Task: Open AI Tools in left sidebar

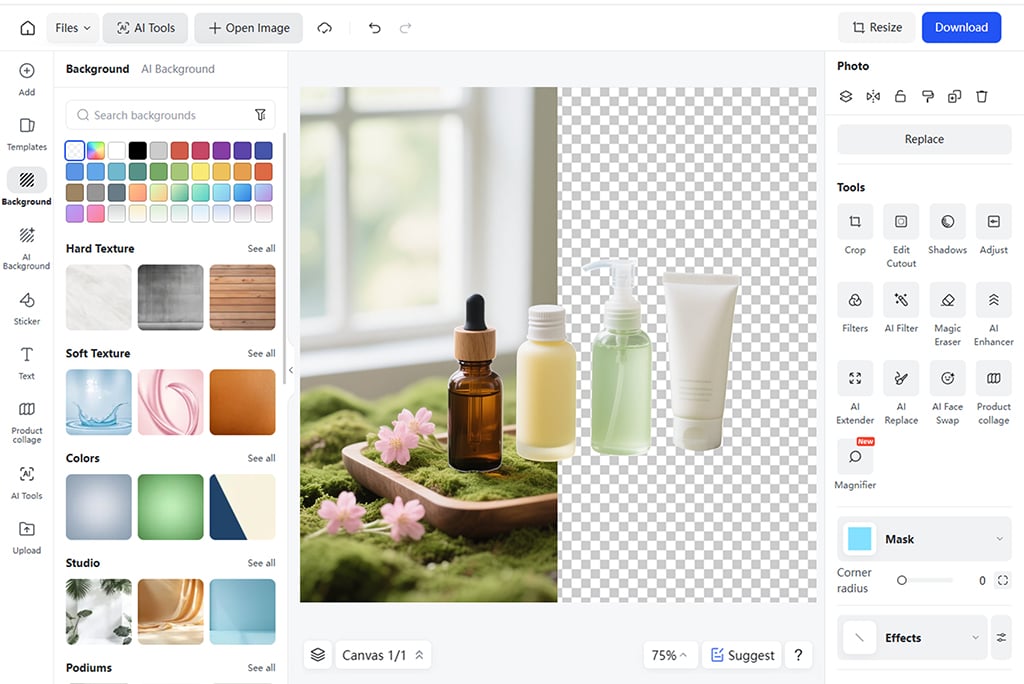Action: 27,483
